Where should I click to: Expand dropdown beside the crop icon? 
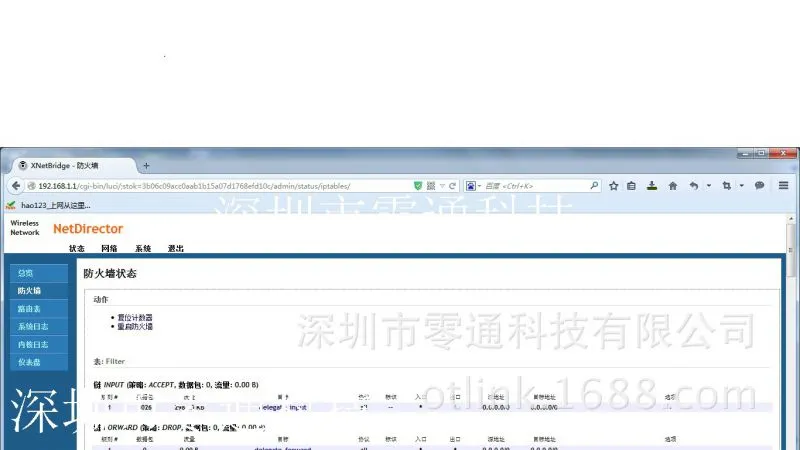741,186
